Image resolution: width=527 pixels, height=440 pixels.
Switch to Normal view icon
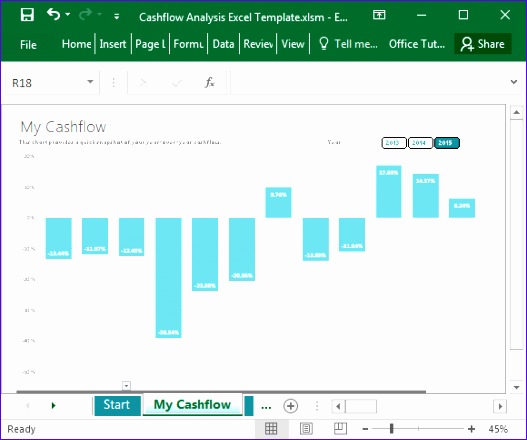tap(271, 429)
